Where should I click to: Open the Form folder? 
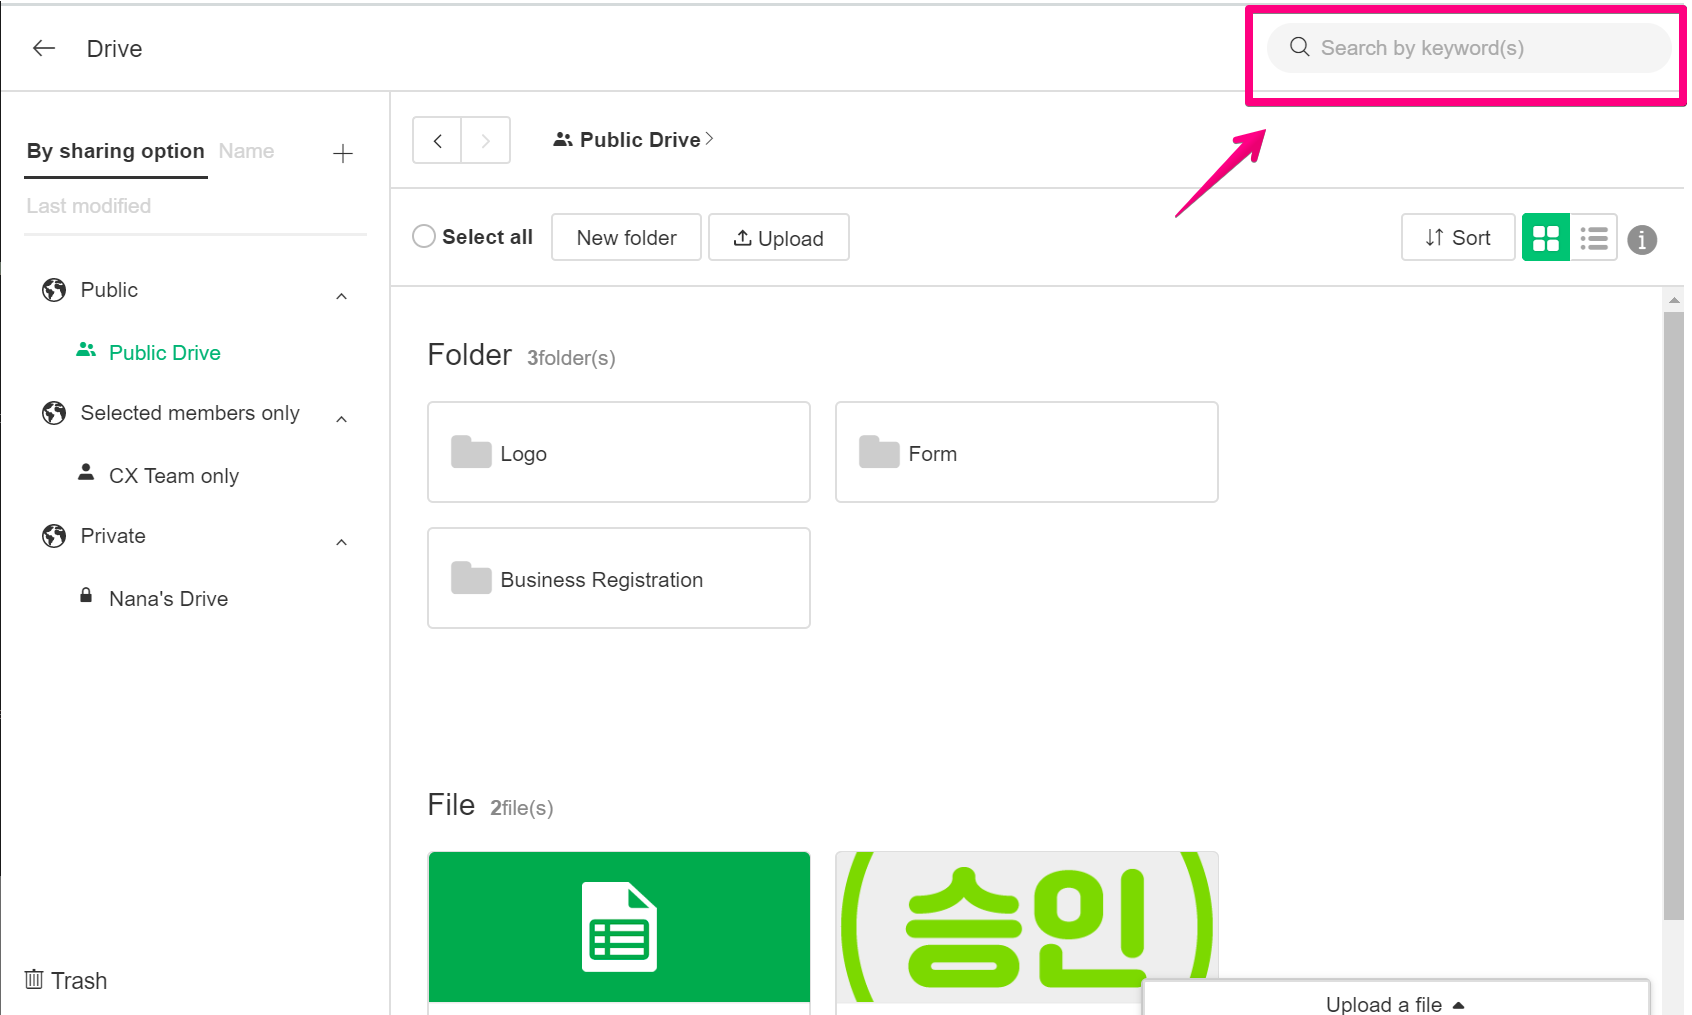point(1026,452)
